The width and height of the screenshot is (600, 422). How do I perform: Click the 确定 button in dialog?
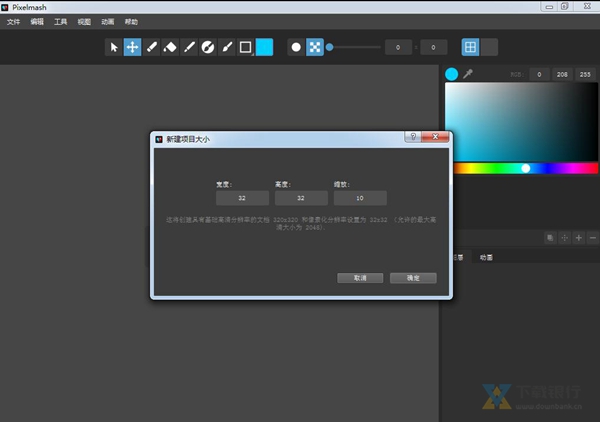pyautogui.click(x=413, y=278)
